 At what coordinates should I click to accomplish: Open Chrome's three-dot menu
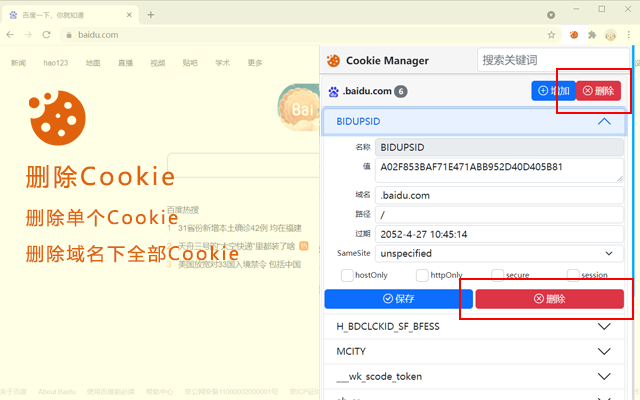(x=629, y=35)
